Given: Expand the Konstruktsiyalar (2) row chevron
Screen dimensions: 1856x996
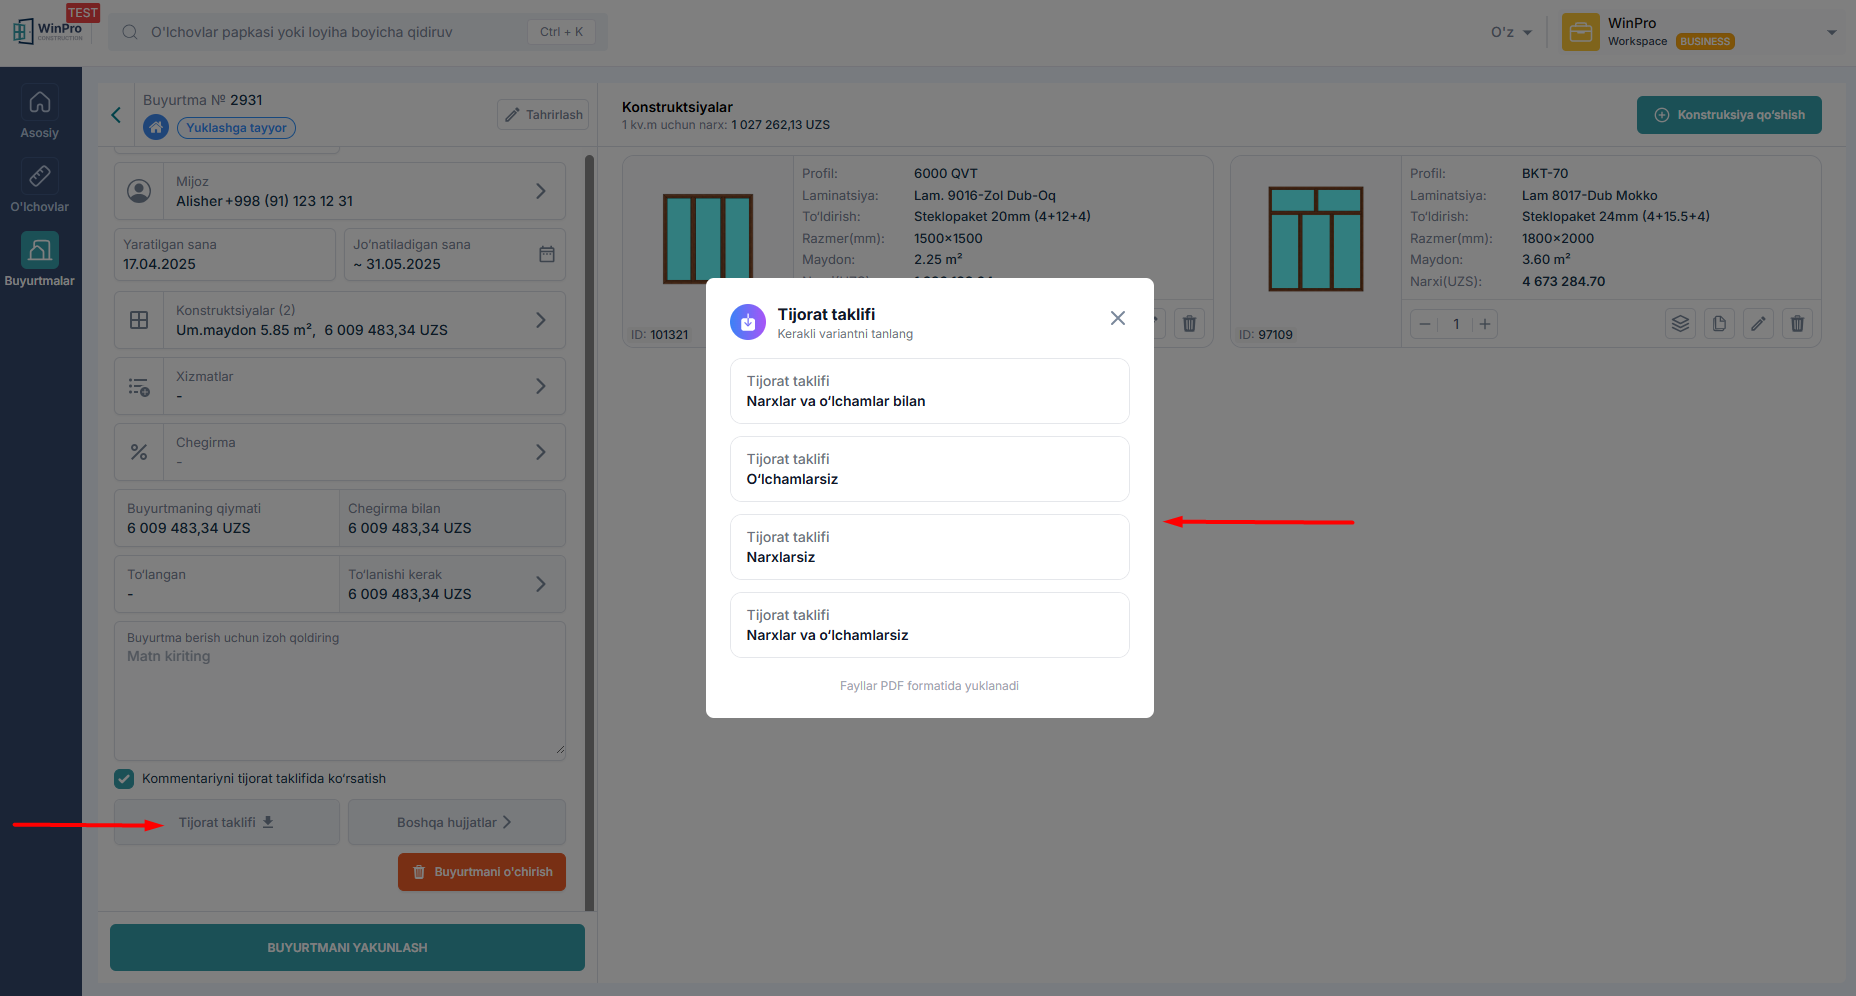Looking at the screenshot, I should pos(541,320).
